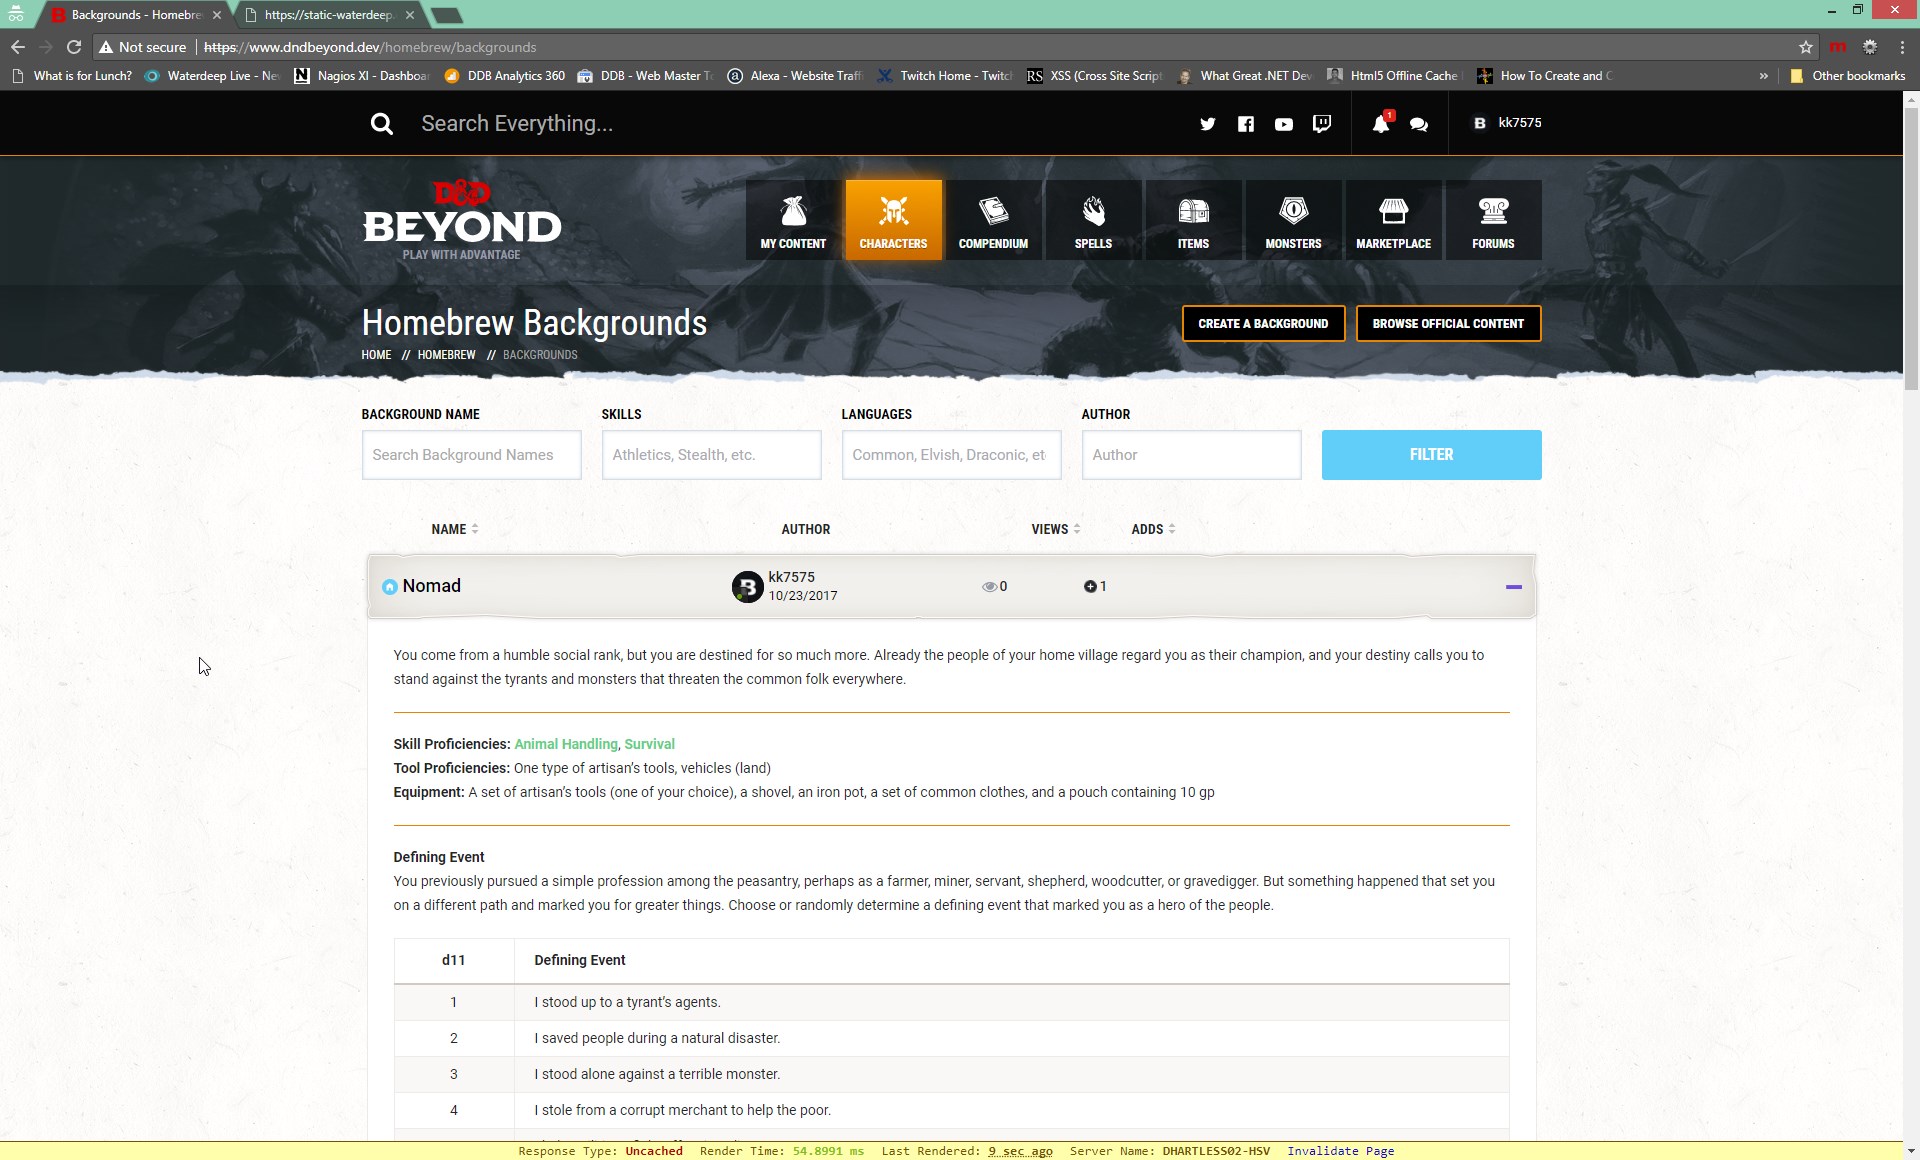Show more bookmarks chevron
The width and height of the screenshot is (1920, 1160).
pyautogui.click(x=1763, y=76)
